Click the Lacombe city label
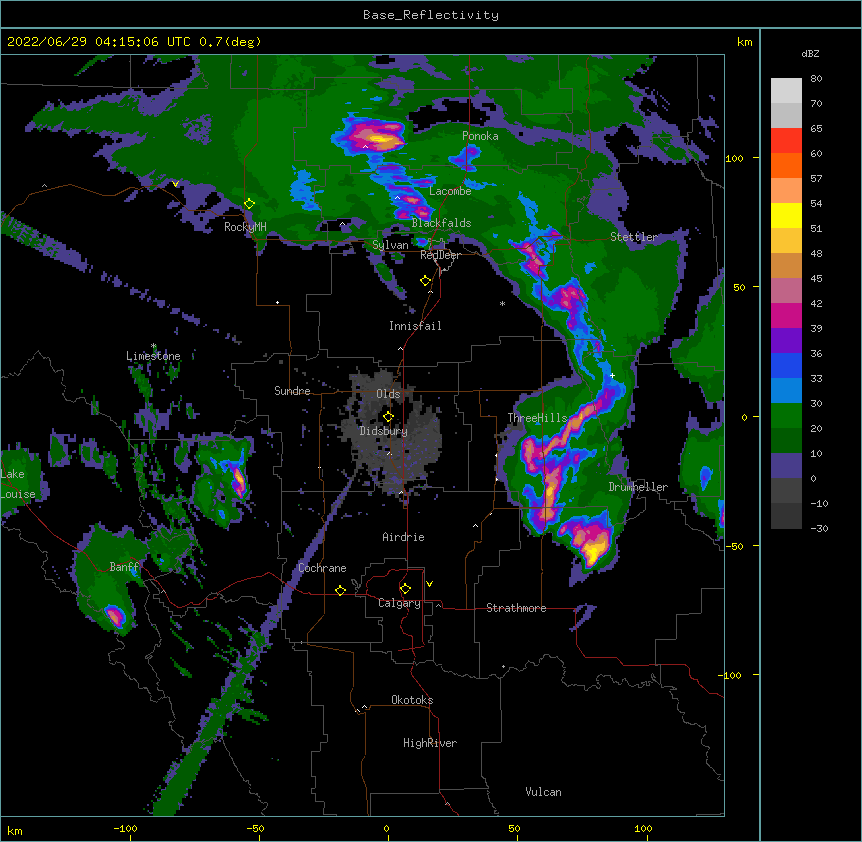Image resolution: width=862 pixels, height=842 pixels. [x=450, y=191]
